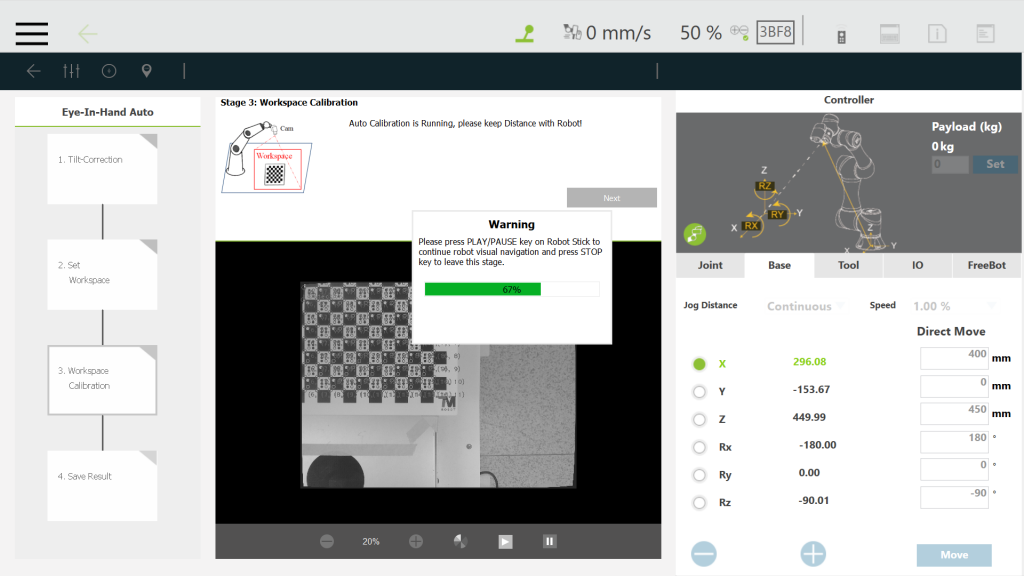Click the location pin icon in dark toolbar

pos(147,71)
